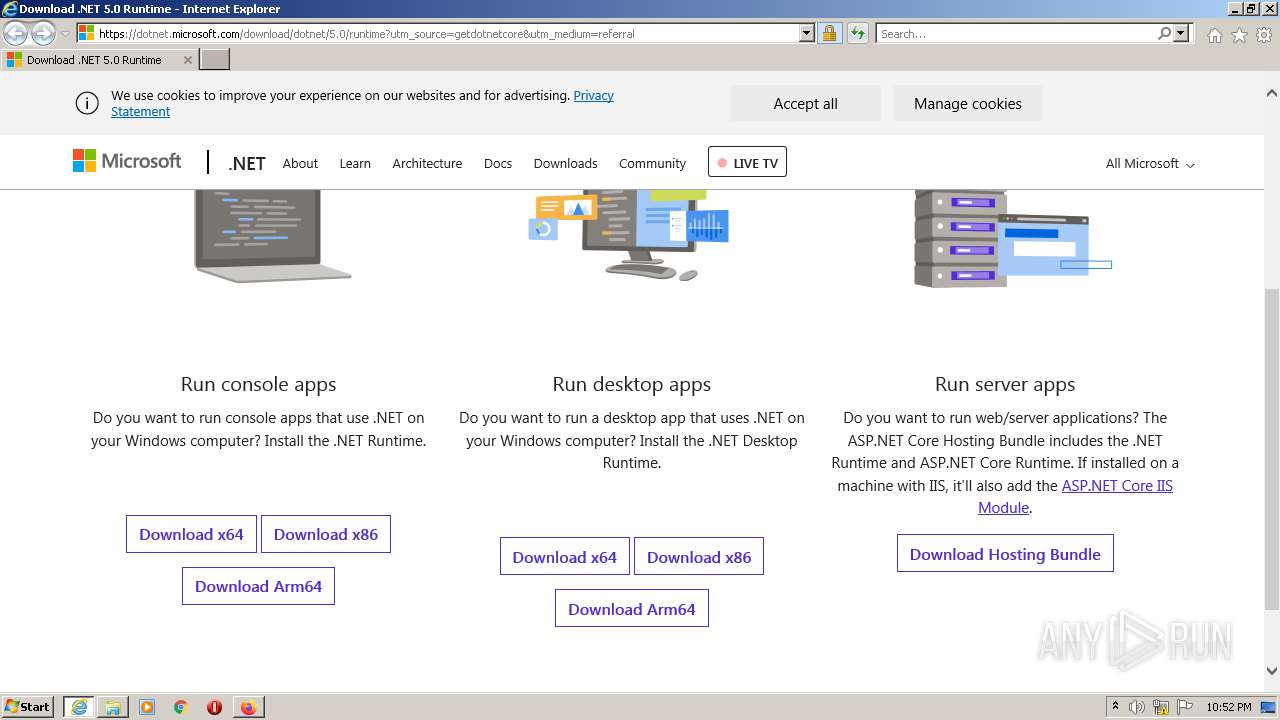Click the desktop apps monitor illustration
Image resolution: width=1280 pixels, height=720 pixels.
(629, 235)
